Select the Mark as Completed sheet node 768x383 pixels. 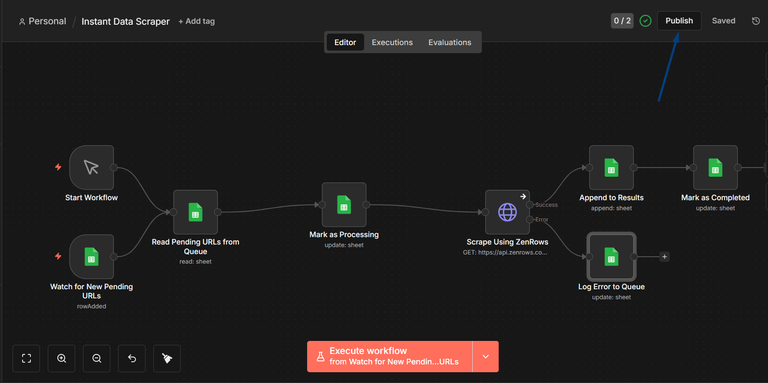pos(715,168)
